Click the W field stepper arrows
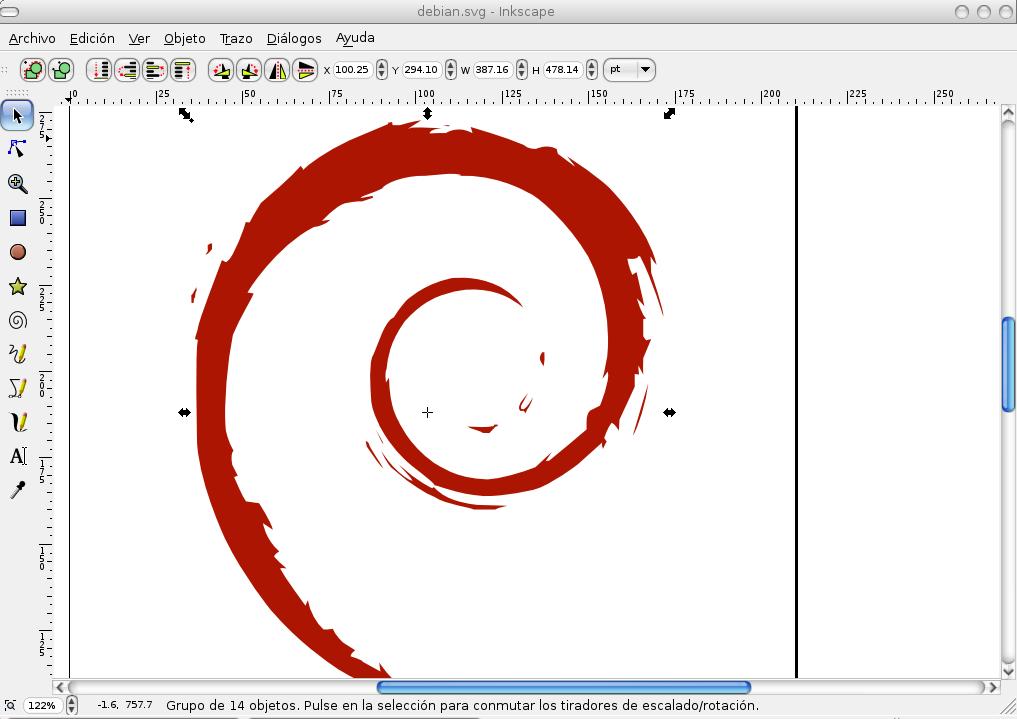This screenshot has height=719, width=1017. click(x=521, y=69)
